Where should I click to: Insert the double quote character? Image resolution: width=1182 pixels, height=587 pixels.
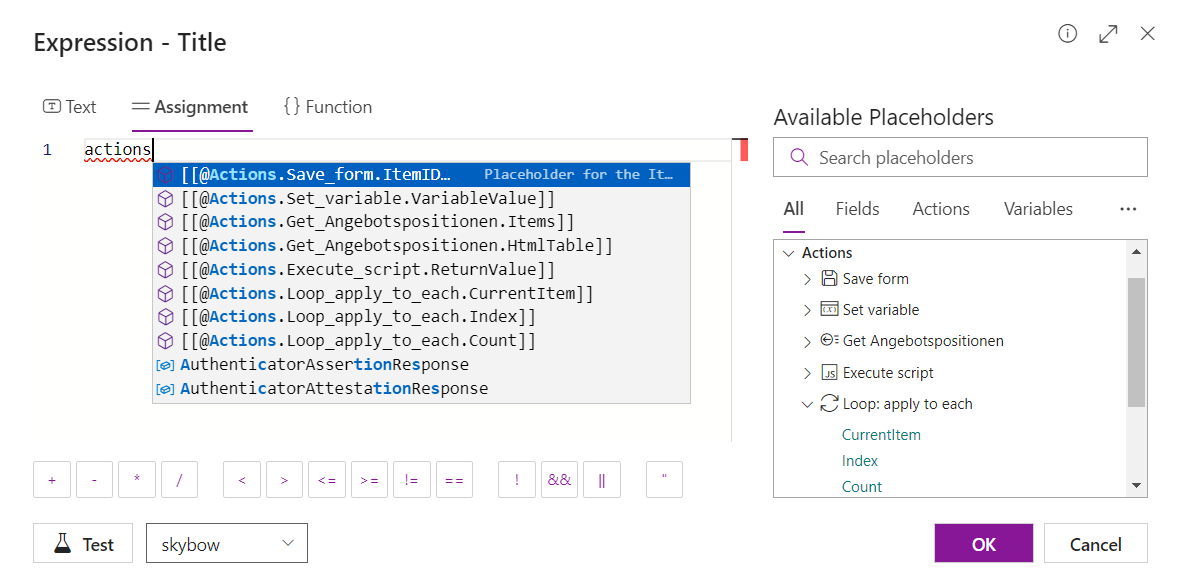(x=664, y=480)
